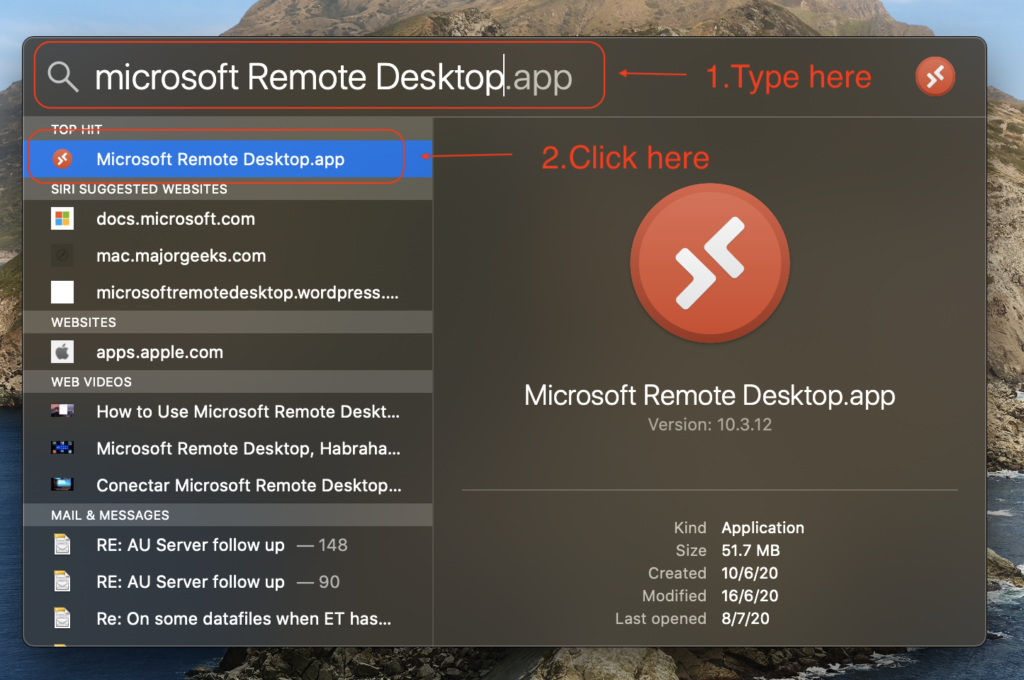The height and width of the screenshot is (680, 1024).
Task: Open Microsoft Remote Desktop.app top hit
Action: [x=228, y=159]
